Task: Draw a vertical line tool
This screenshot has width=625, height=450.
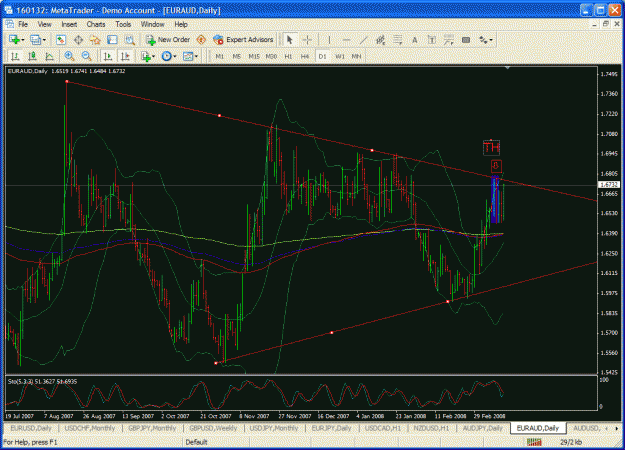Action: click(x=329, y=40)
